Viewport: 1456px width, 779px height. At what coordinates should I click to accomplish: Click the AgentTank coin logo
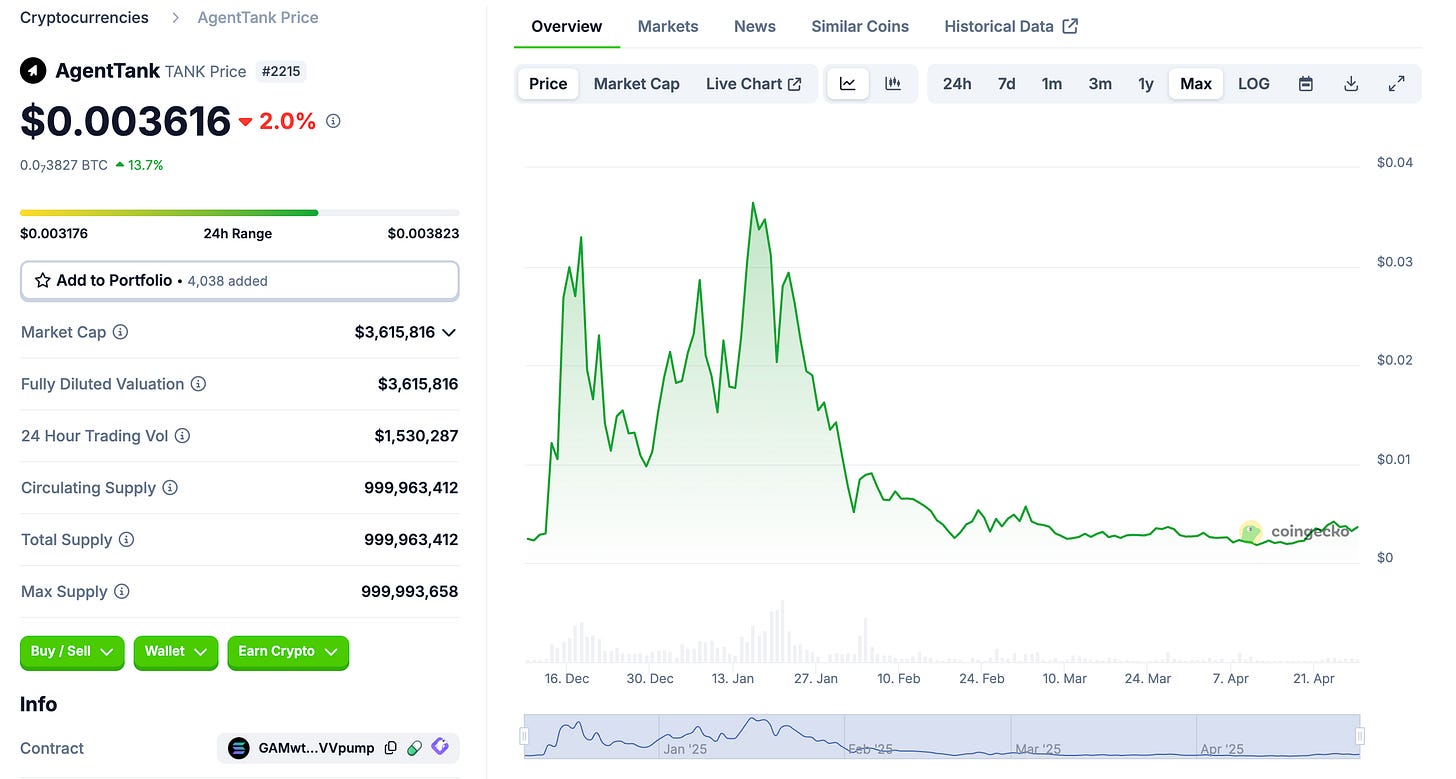tap(33, 71)
